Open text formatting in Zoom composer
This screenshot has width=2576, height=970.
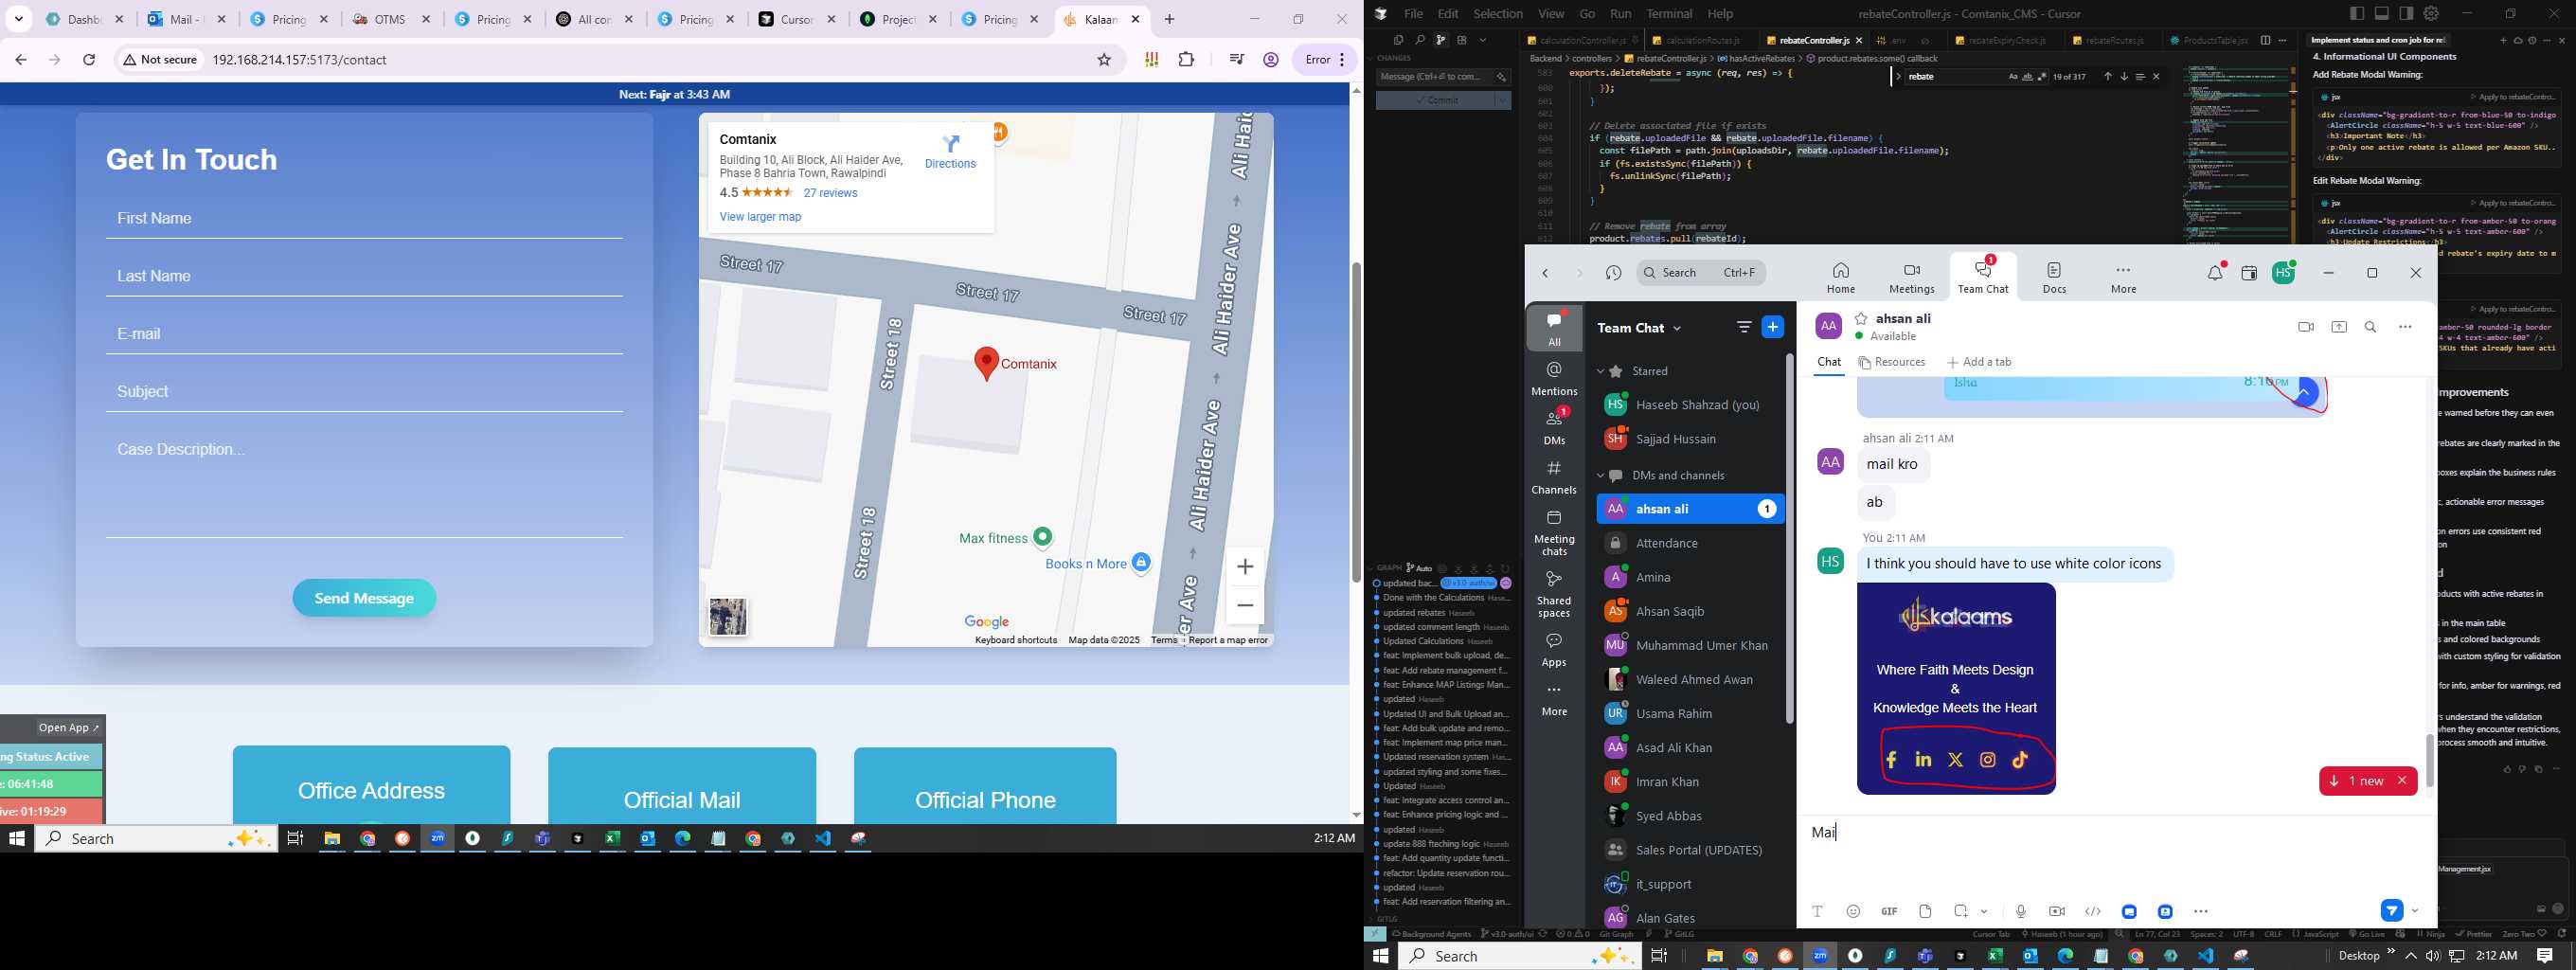[1817, 911]
